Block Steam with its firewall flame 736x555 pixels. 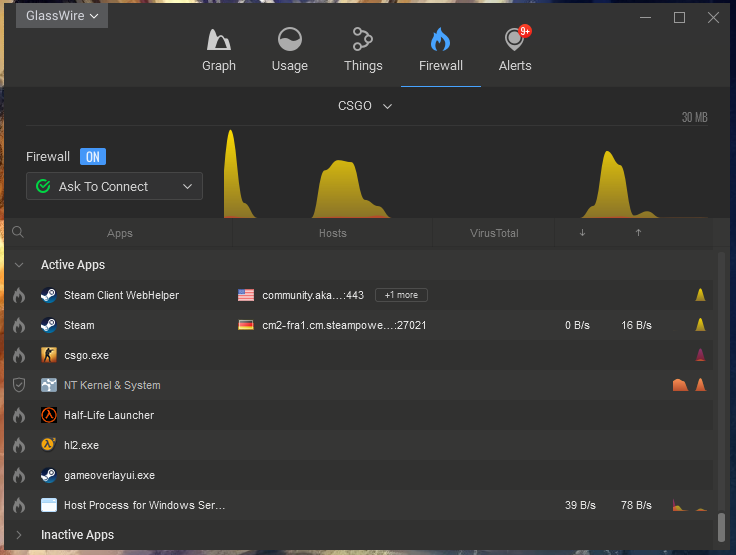(x=19, y=325)
